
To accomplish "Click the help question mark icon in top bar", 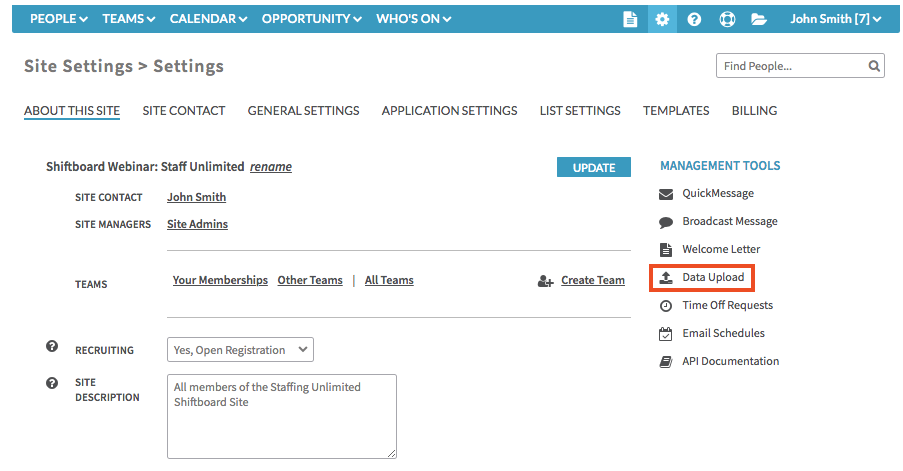I will coord(694,19).
